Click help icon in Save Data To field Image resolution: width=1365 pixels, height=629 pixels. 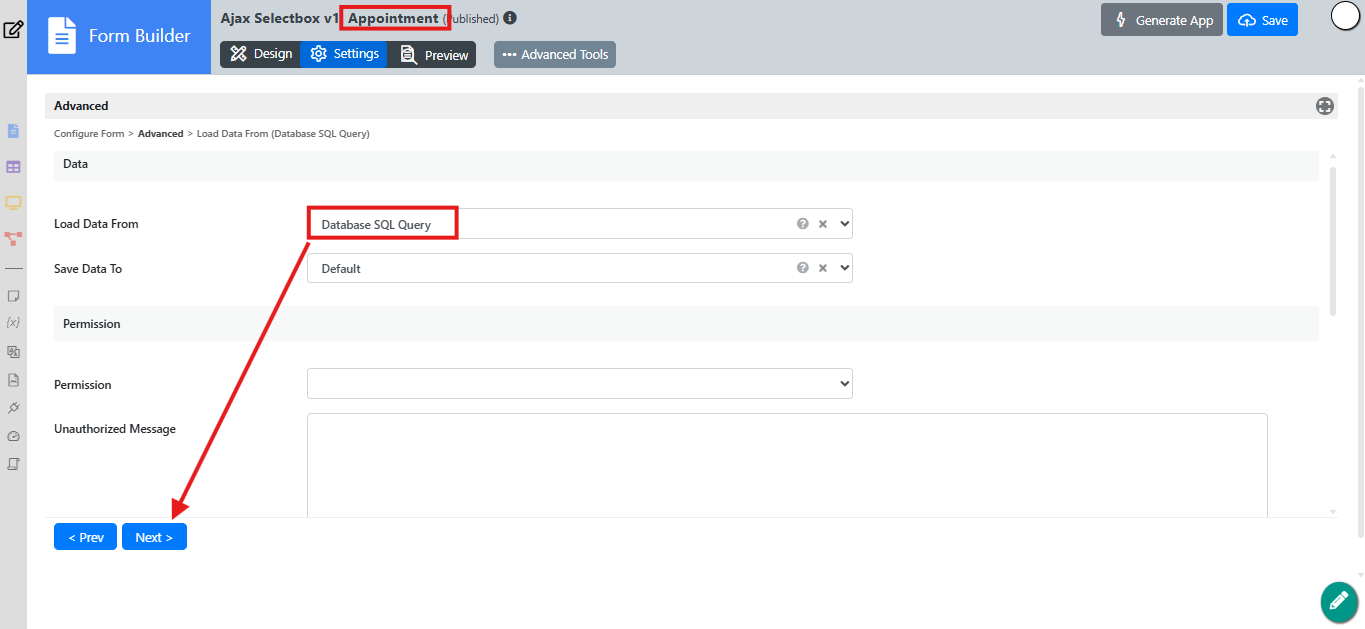pos(802,268)
